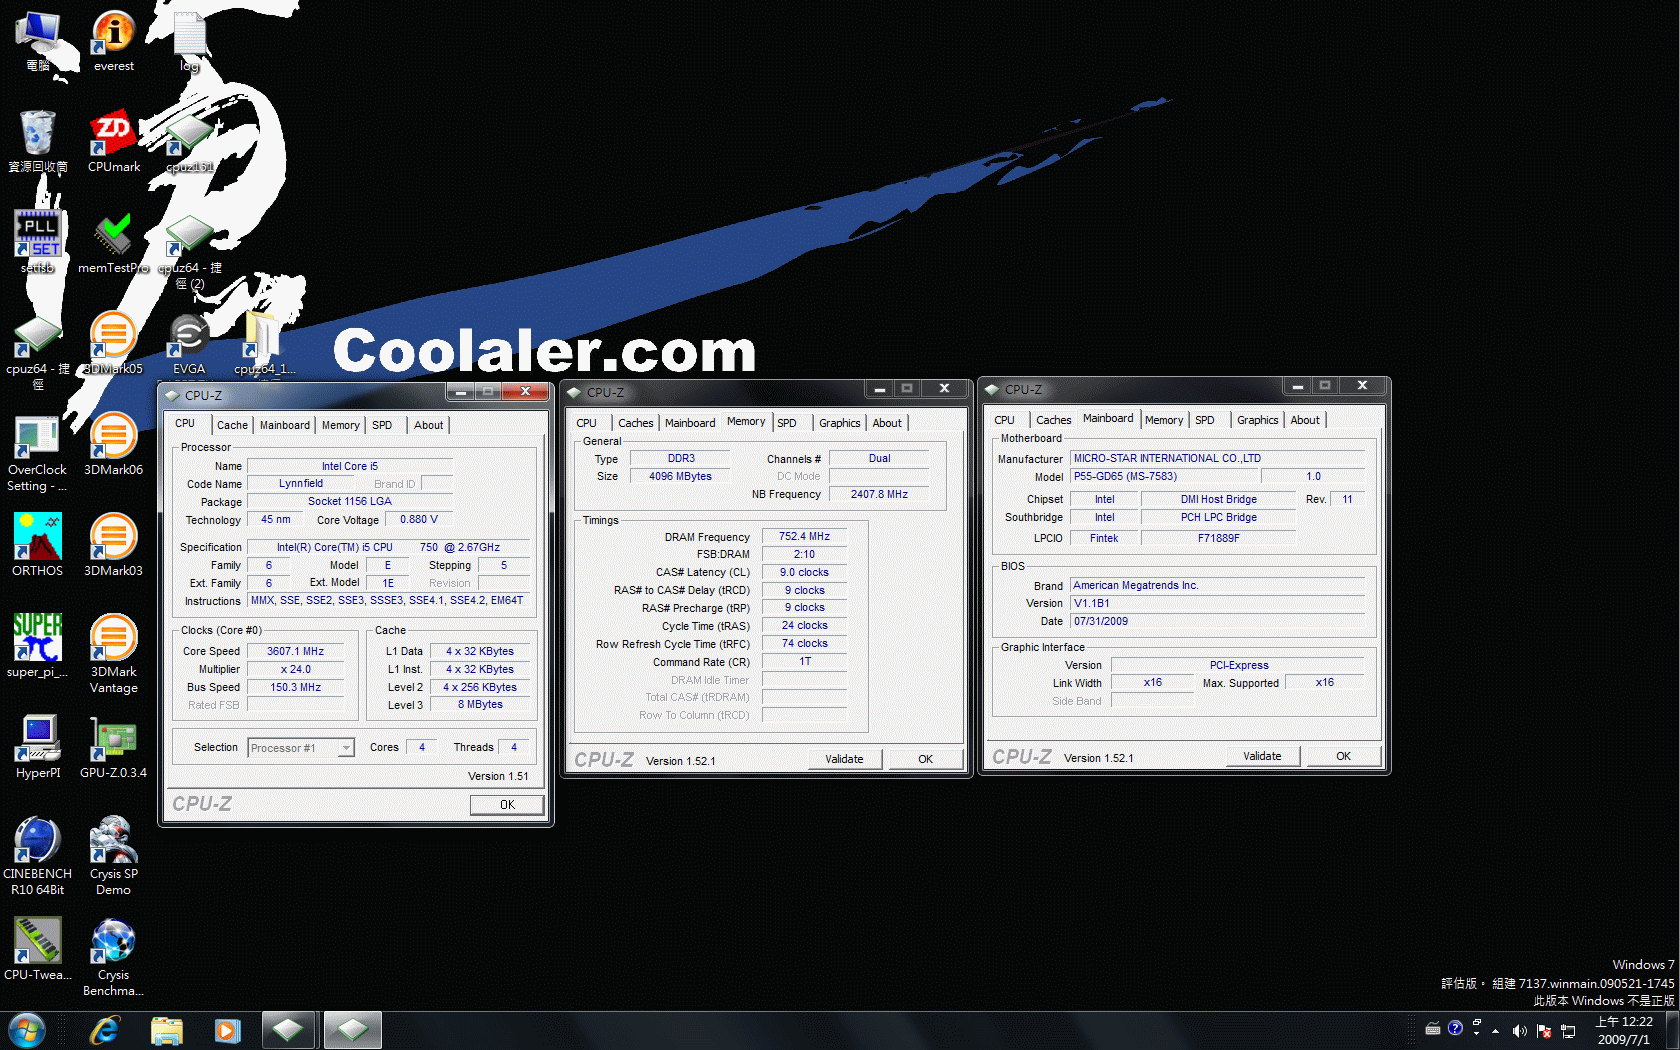This screenshot has height=1050, width=1680.
Task: Open the network connection tray icon
Action: (1568, 1030)
